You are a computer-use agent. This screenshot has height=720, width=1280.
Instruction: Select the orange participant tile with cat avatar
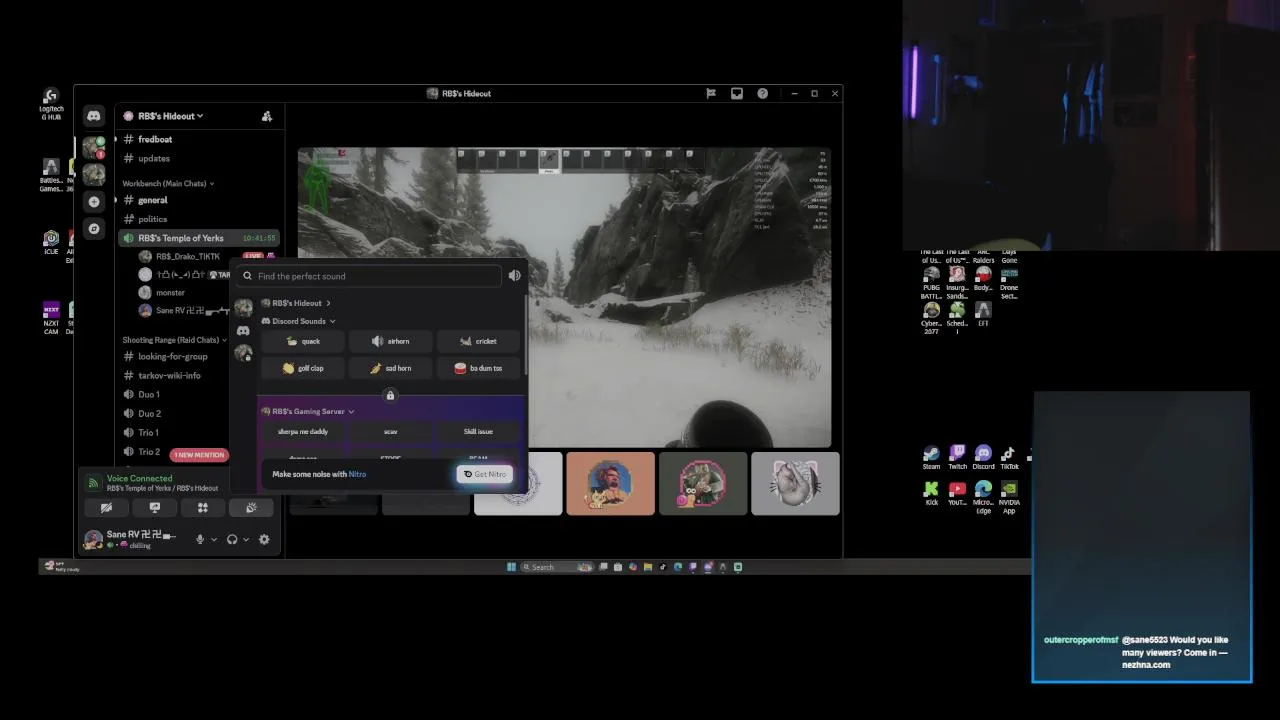pos(610,484)
